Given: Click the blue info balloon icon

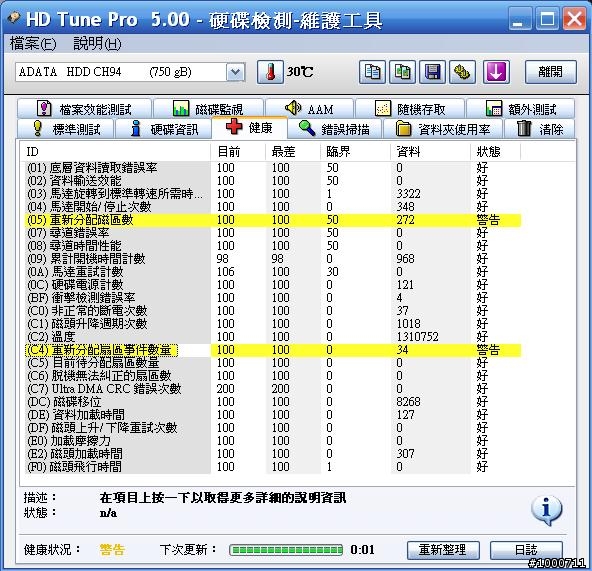Looking at the screenshot, I should (546, 510).
